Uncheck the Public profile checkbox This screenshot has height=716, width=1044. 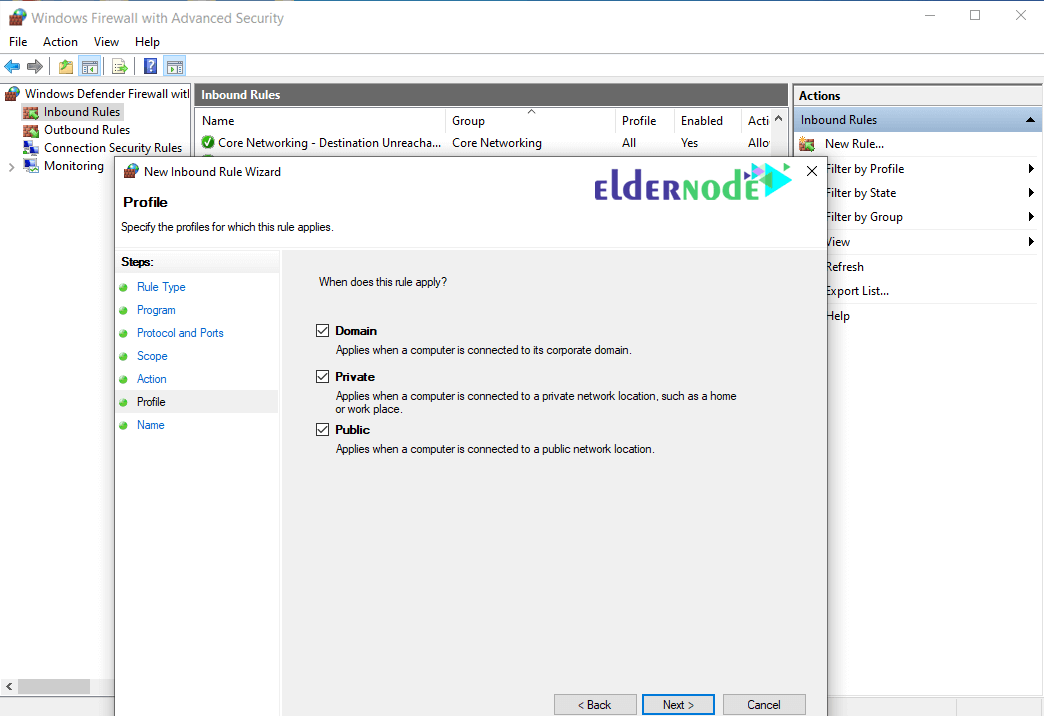point(322,429)
